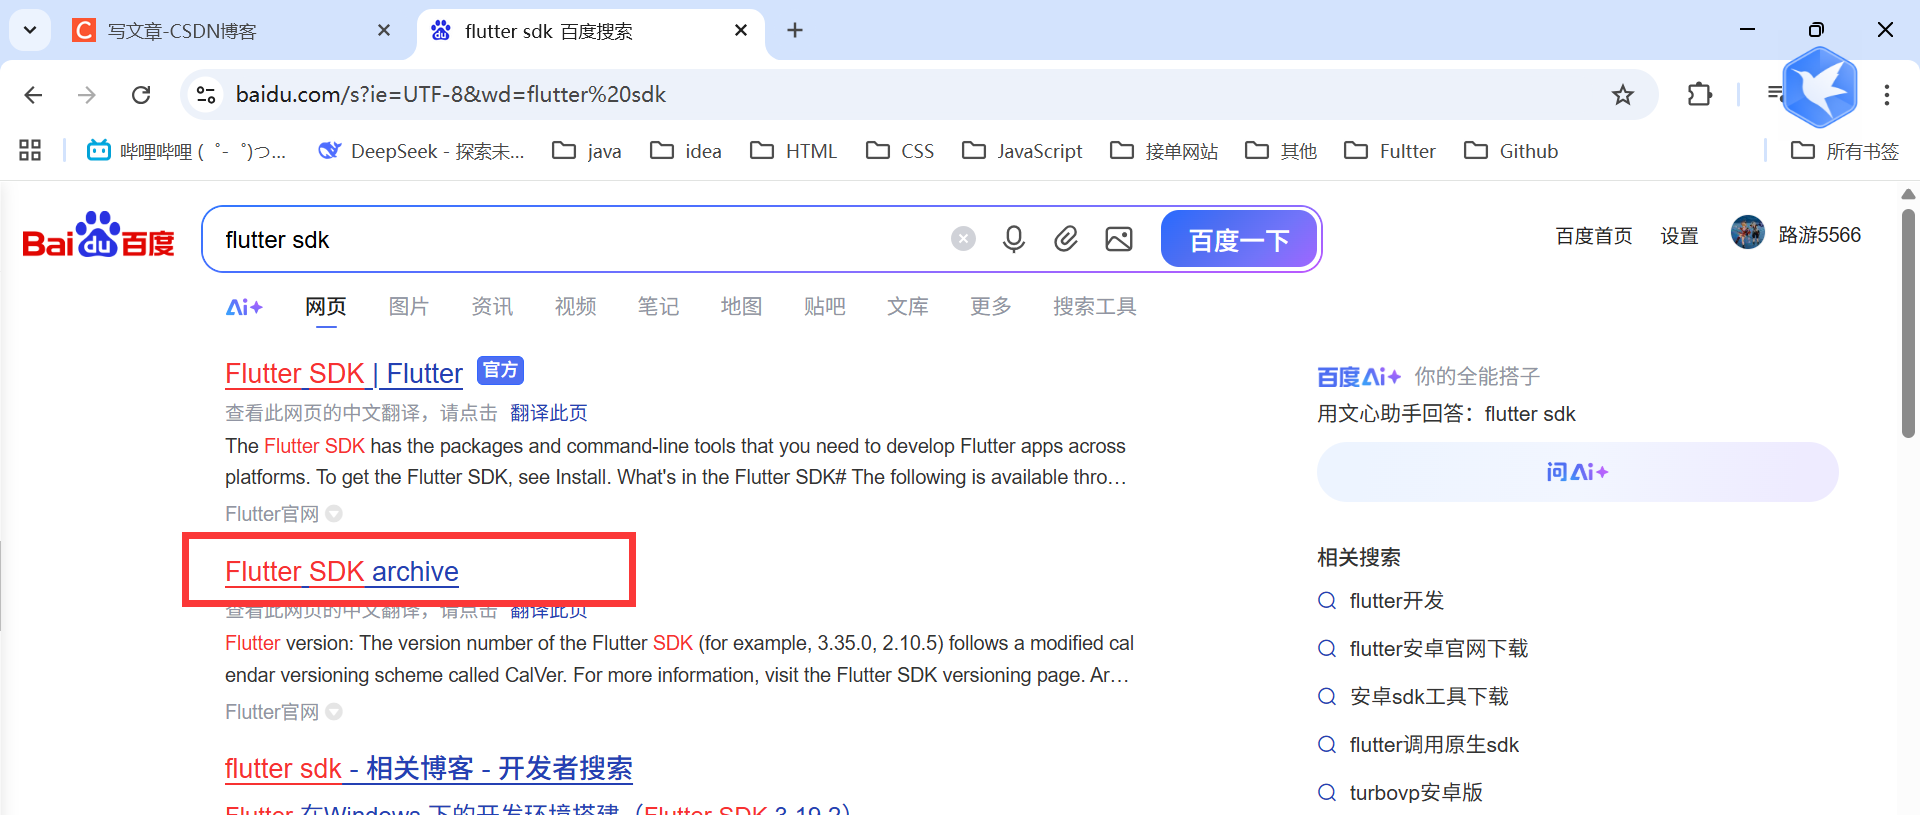Click the 百度一下 search button

coord(1239,239)
